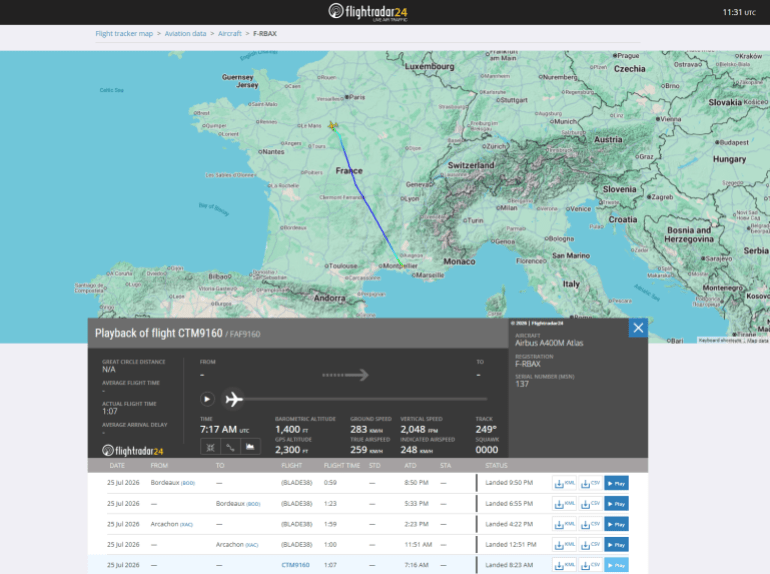Click Airbus A400M Atlas aircraft type text
Image resolution: width=770 pixels, height=574 pixels.
(549, 343)
